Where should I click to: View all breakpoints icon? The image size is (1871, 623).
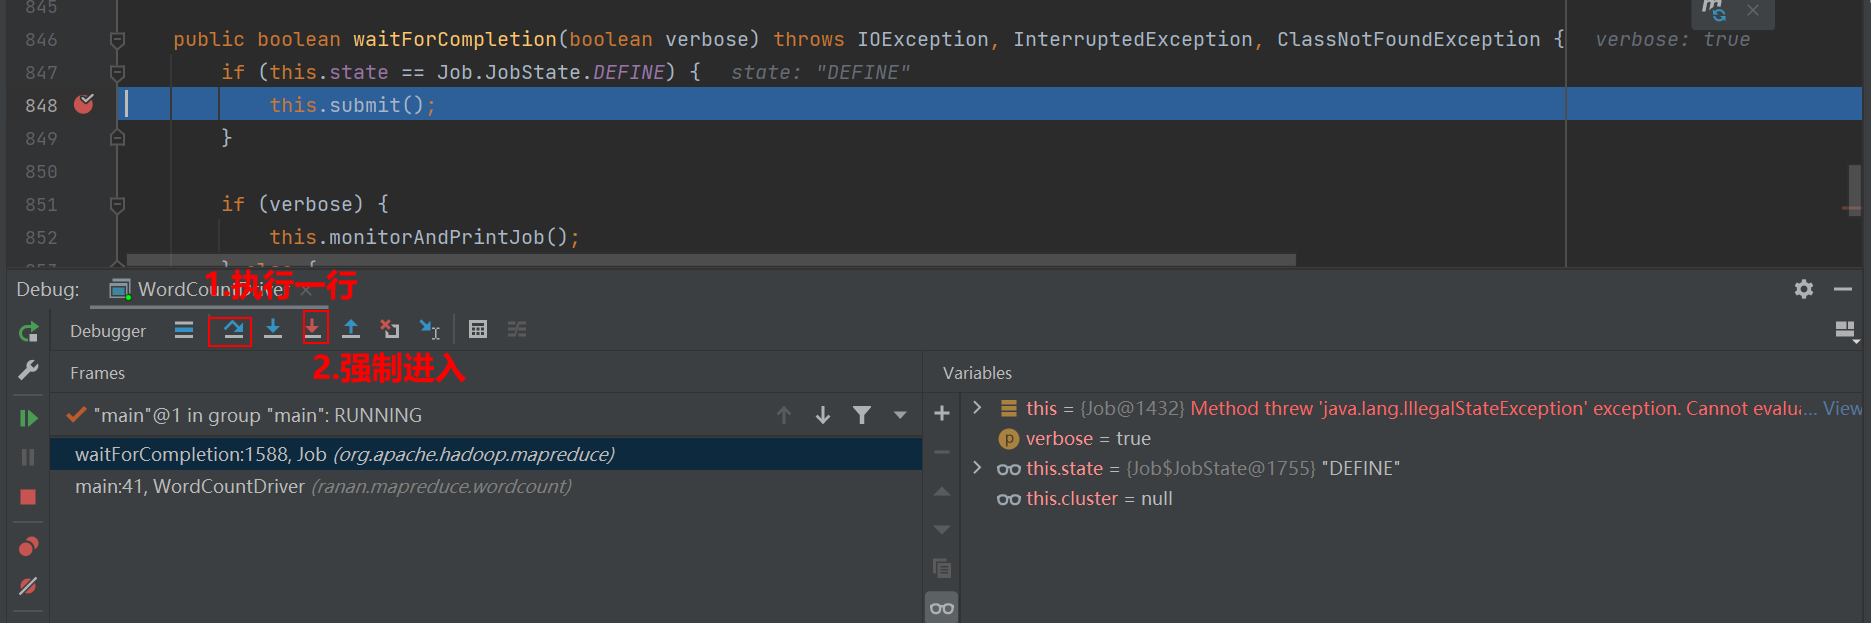[x=28, y=546]
